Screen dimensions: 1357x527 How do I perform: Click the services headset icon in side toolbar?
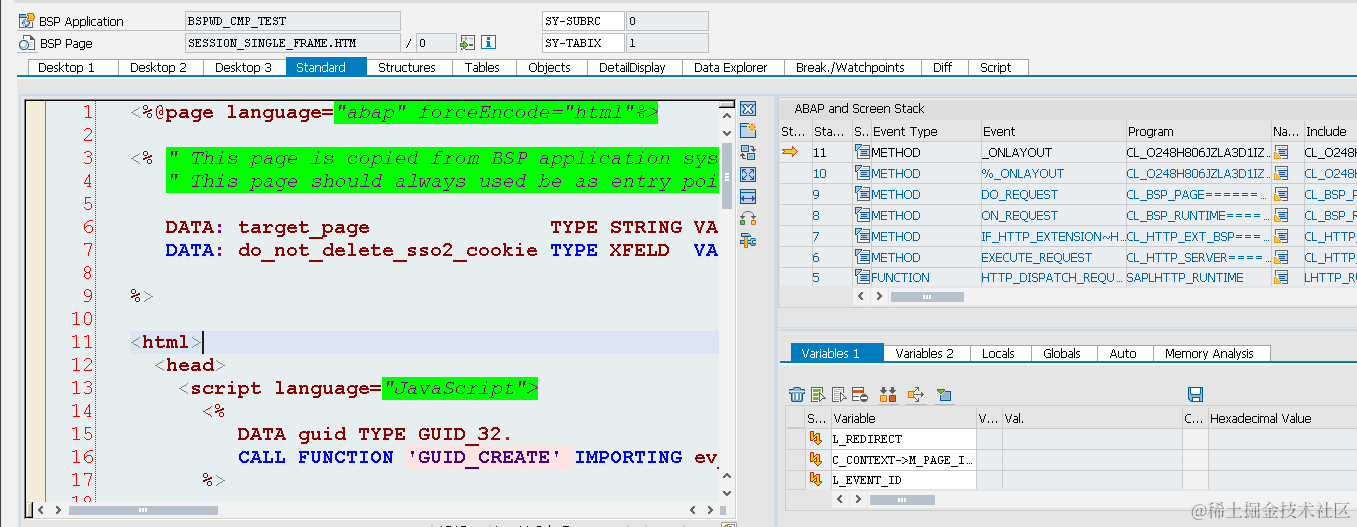(747, 218)
